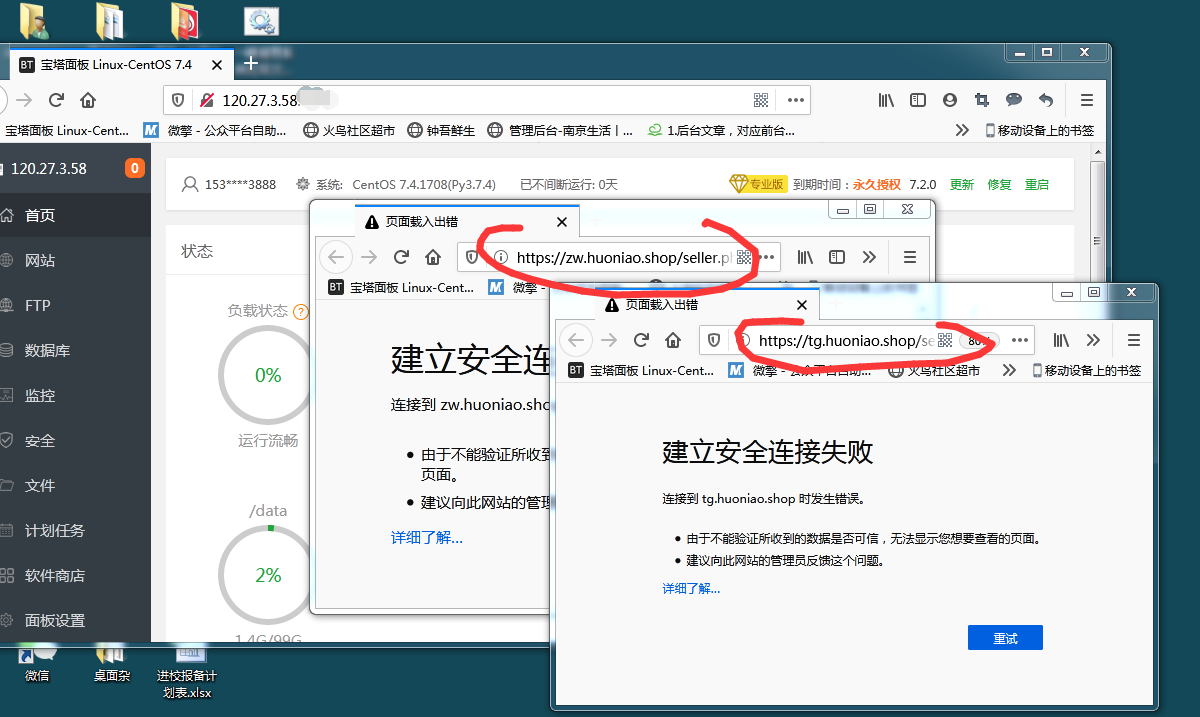1200x717 pixels.
Task: Open the Firefox hamburger menu
Action: 1087,100
